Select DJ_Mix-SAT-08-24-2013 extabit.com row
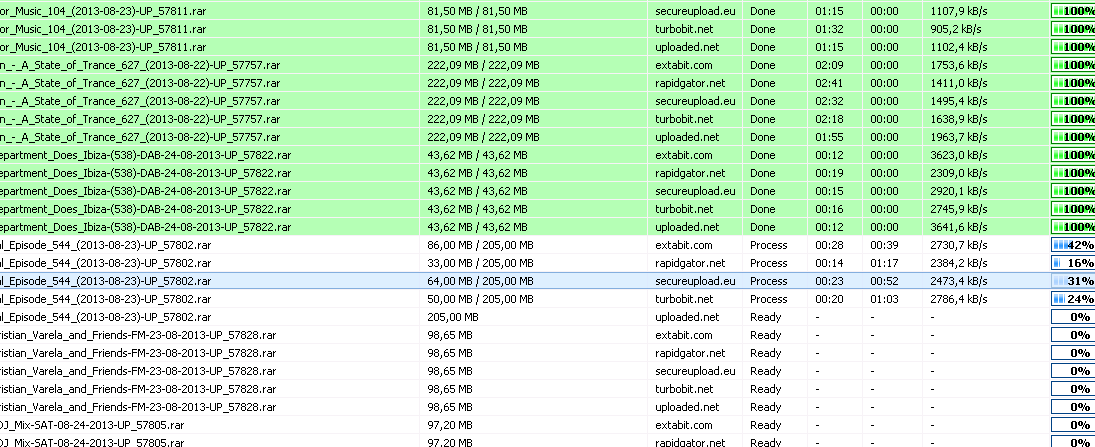Viewport: 1095px width, 447px height. 548,425
